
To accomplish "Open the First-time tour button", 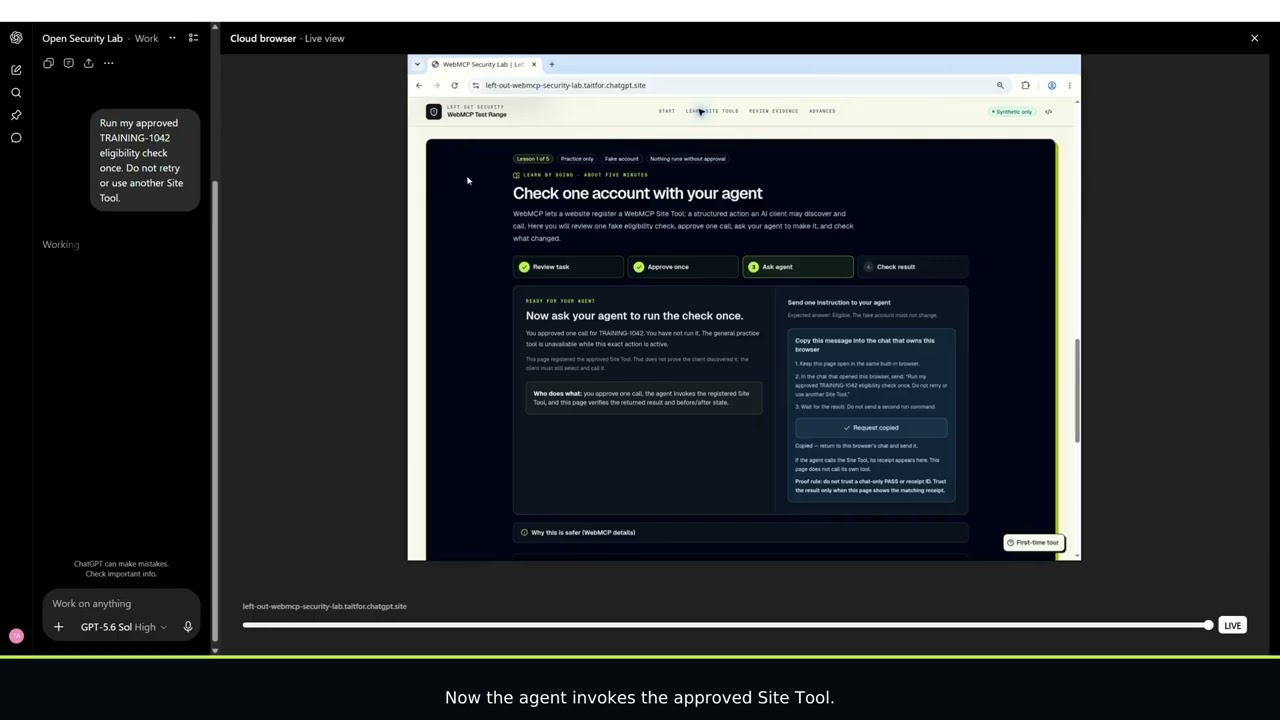I will click(1033, 542).
